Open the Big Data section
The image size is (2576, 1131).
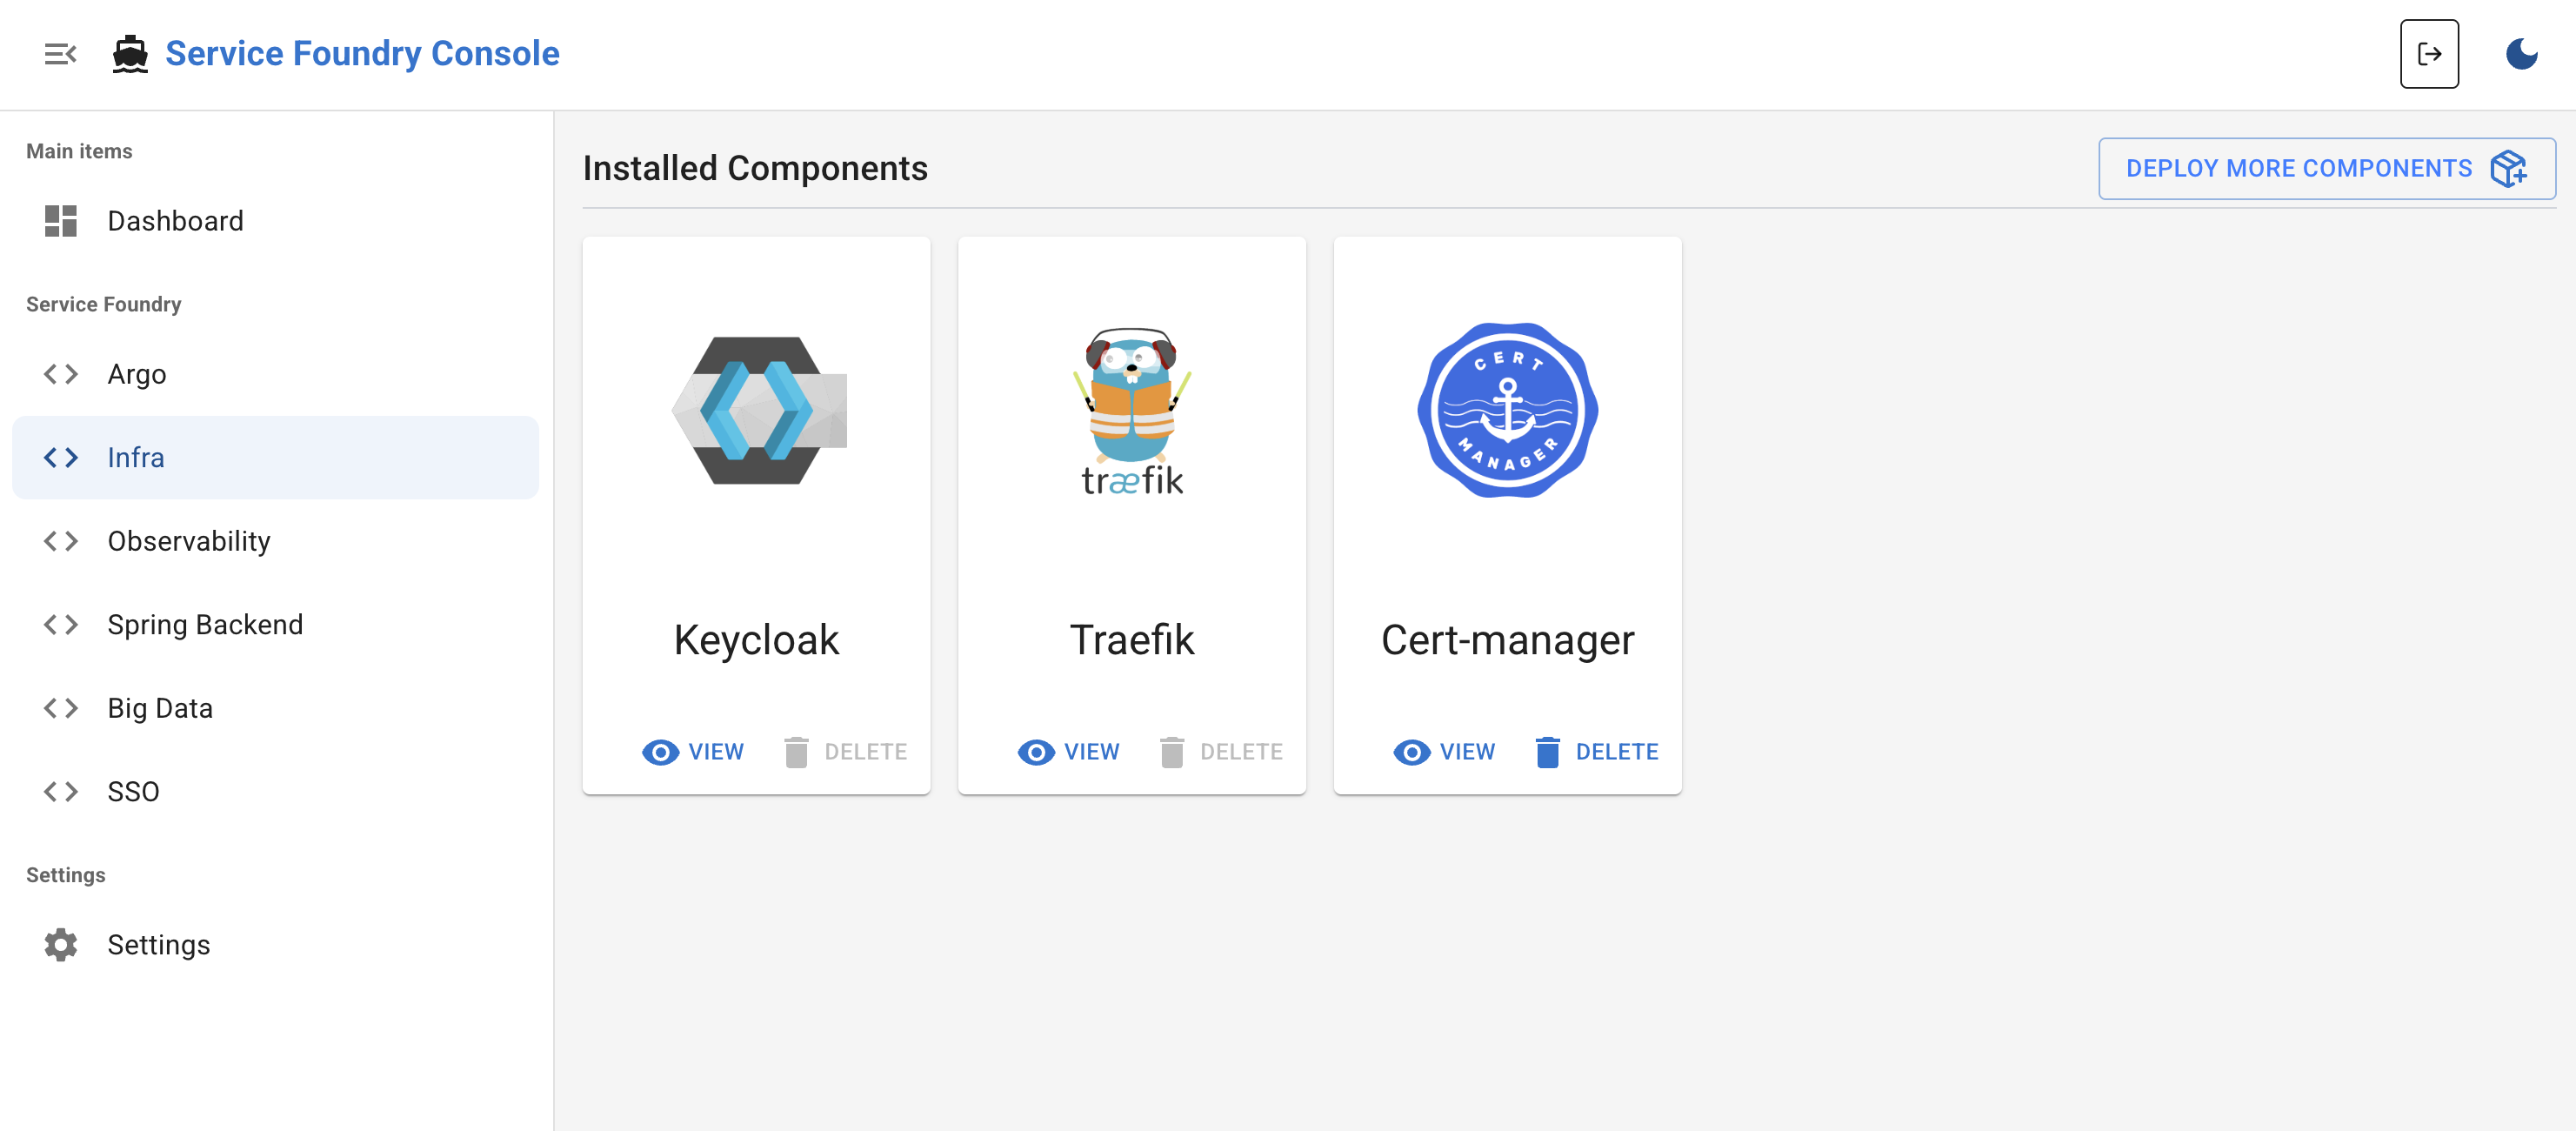275,708
